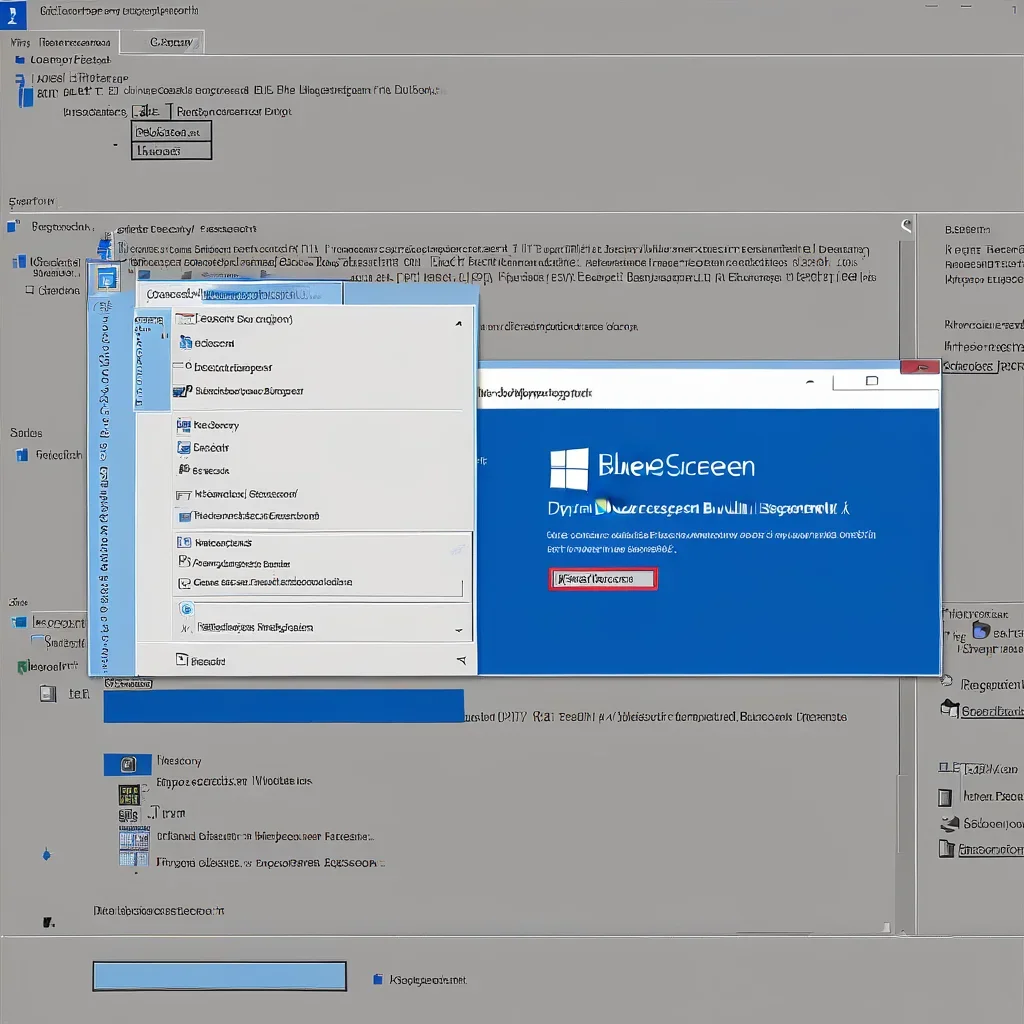Click the main pane's vertical scrollbar
Viewport: 1024px width, 1024px height.
point(905,575)
